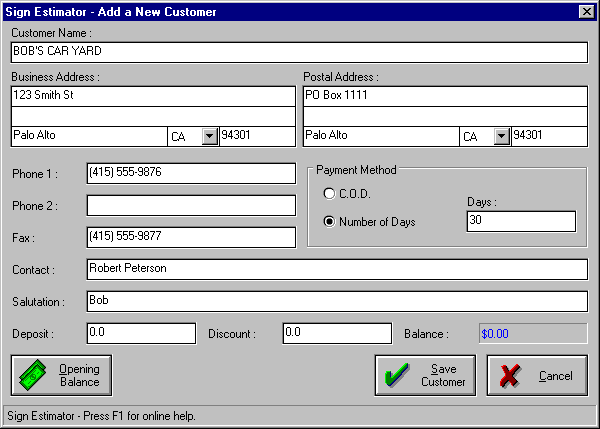Image resolution: width=600 pixels, height=429 pixels.
Task: Click the Fax number field
Action: point(191,237)
